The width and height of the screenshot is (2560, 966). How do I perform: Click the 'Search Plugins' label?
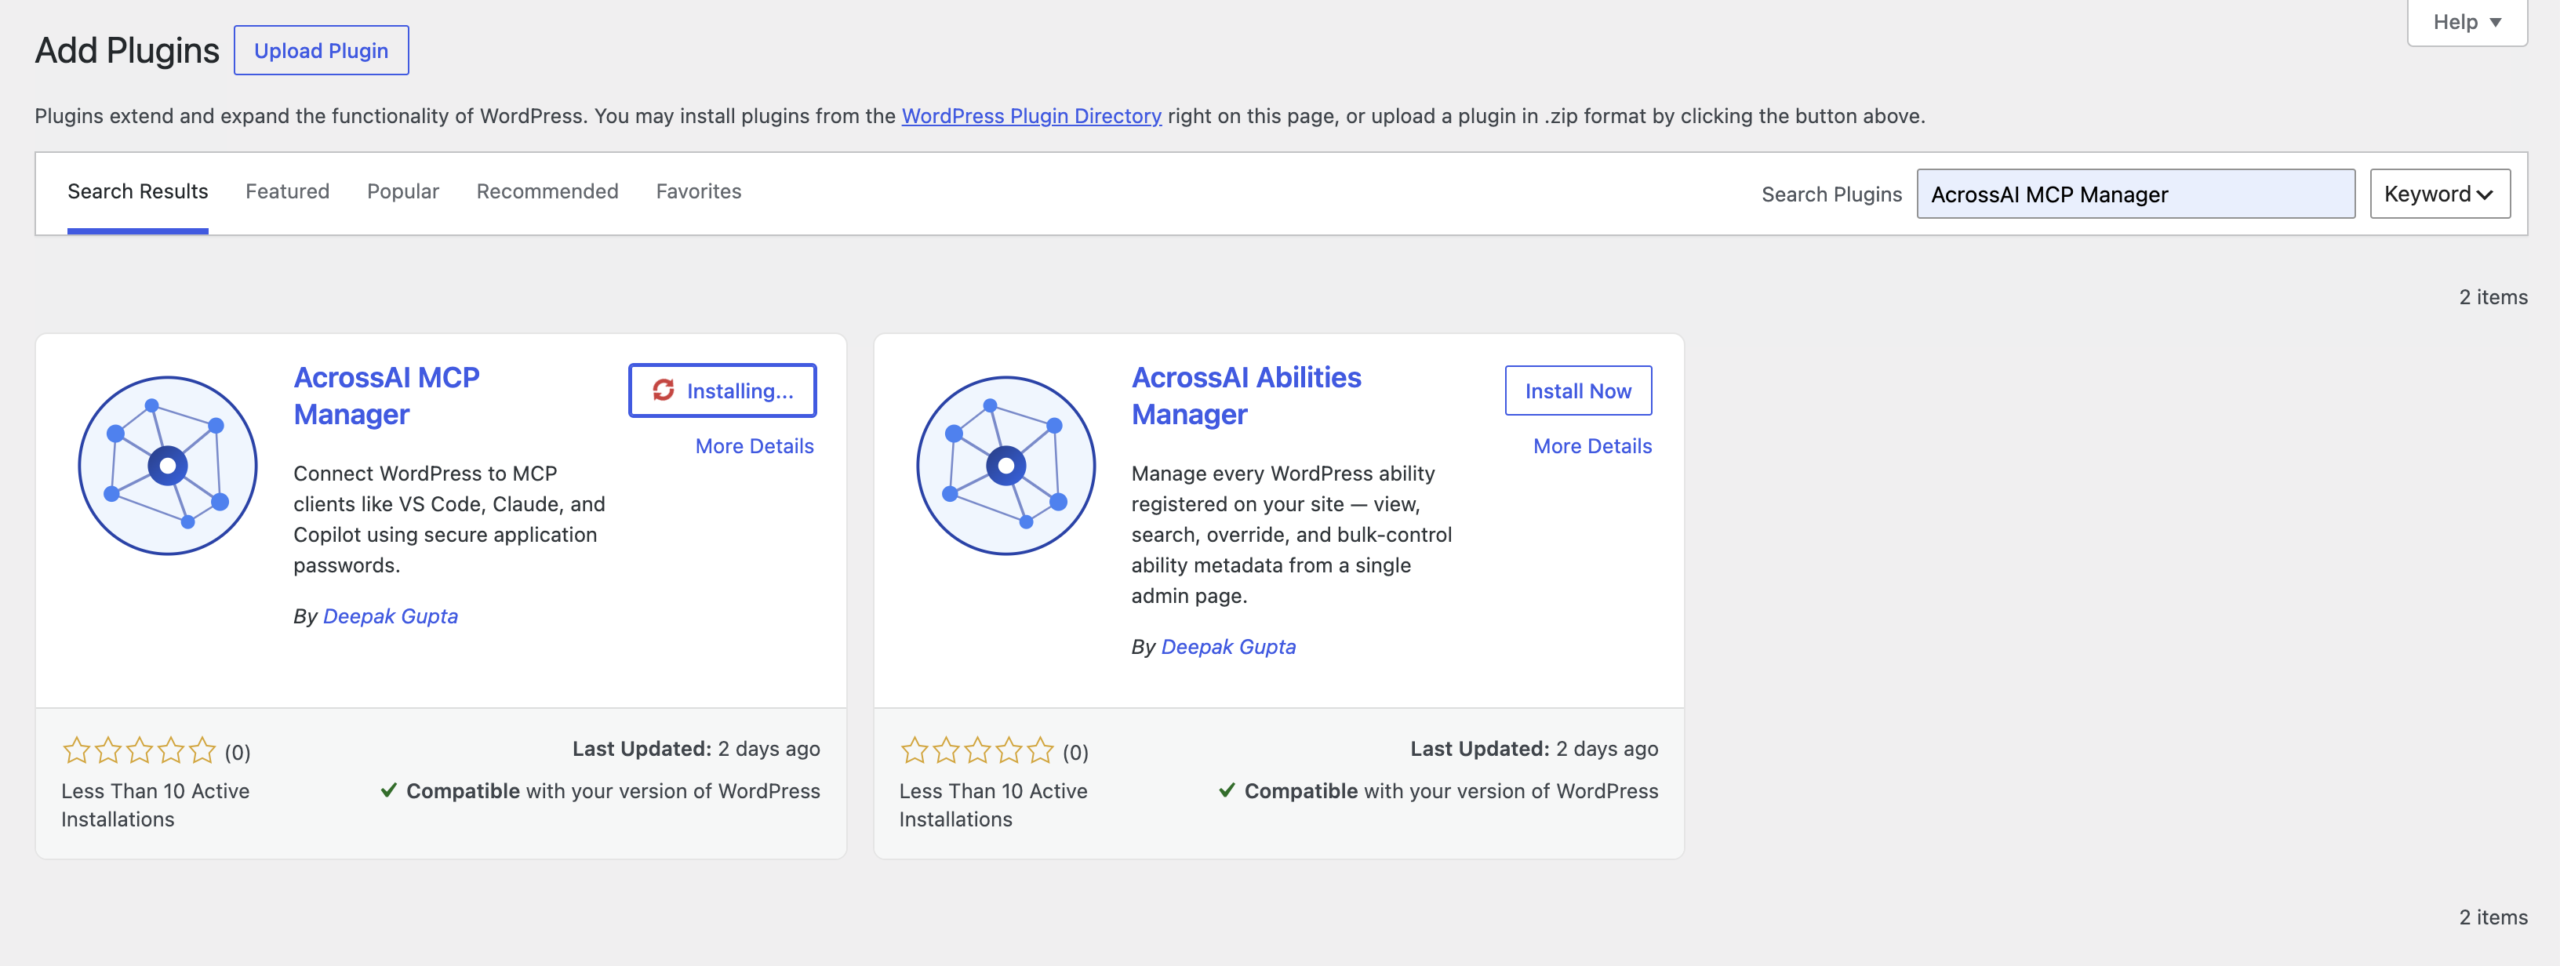coord(1831,194)
